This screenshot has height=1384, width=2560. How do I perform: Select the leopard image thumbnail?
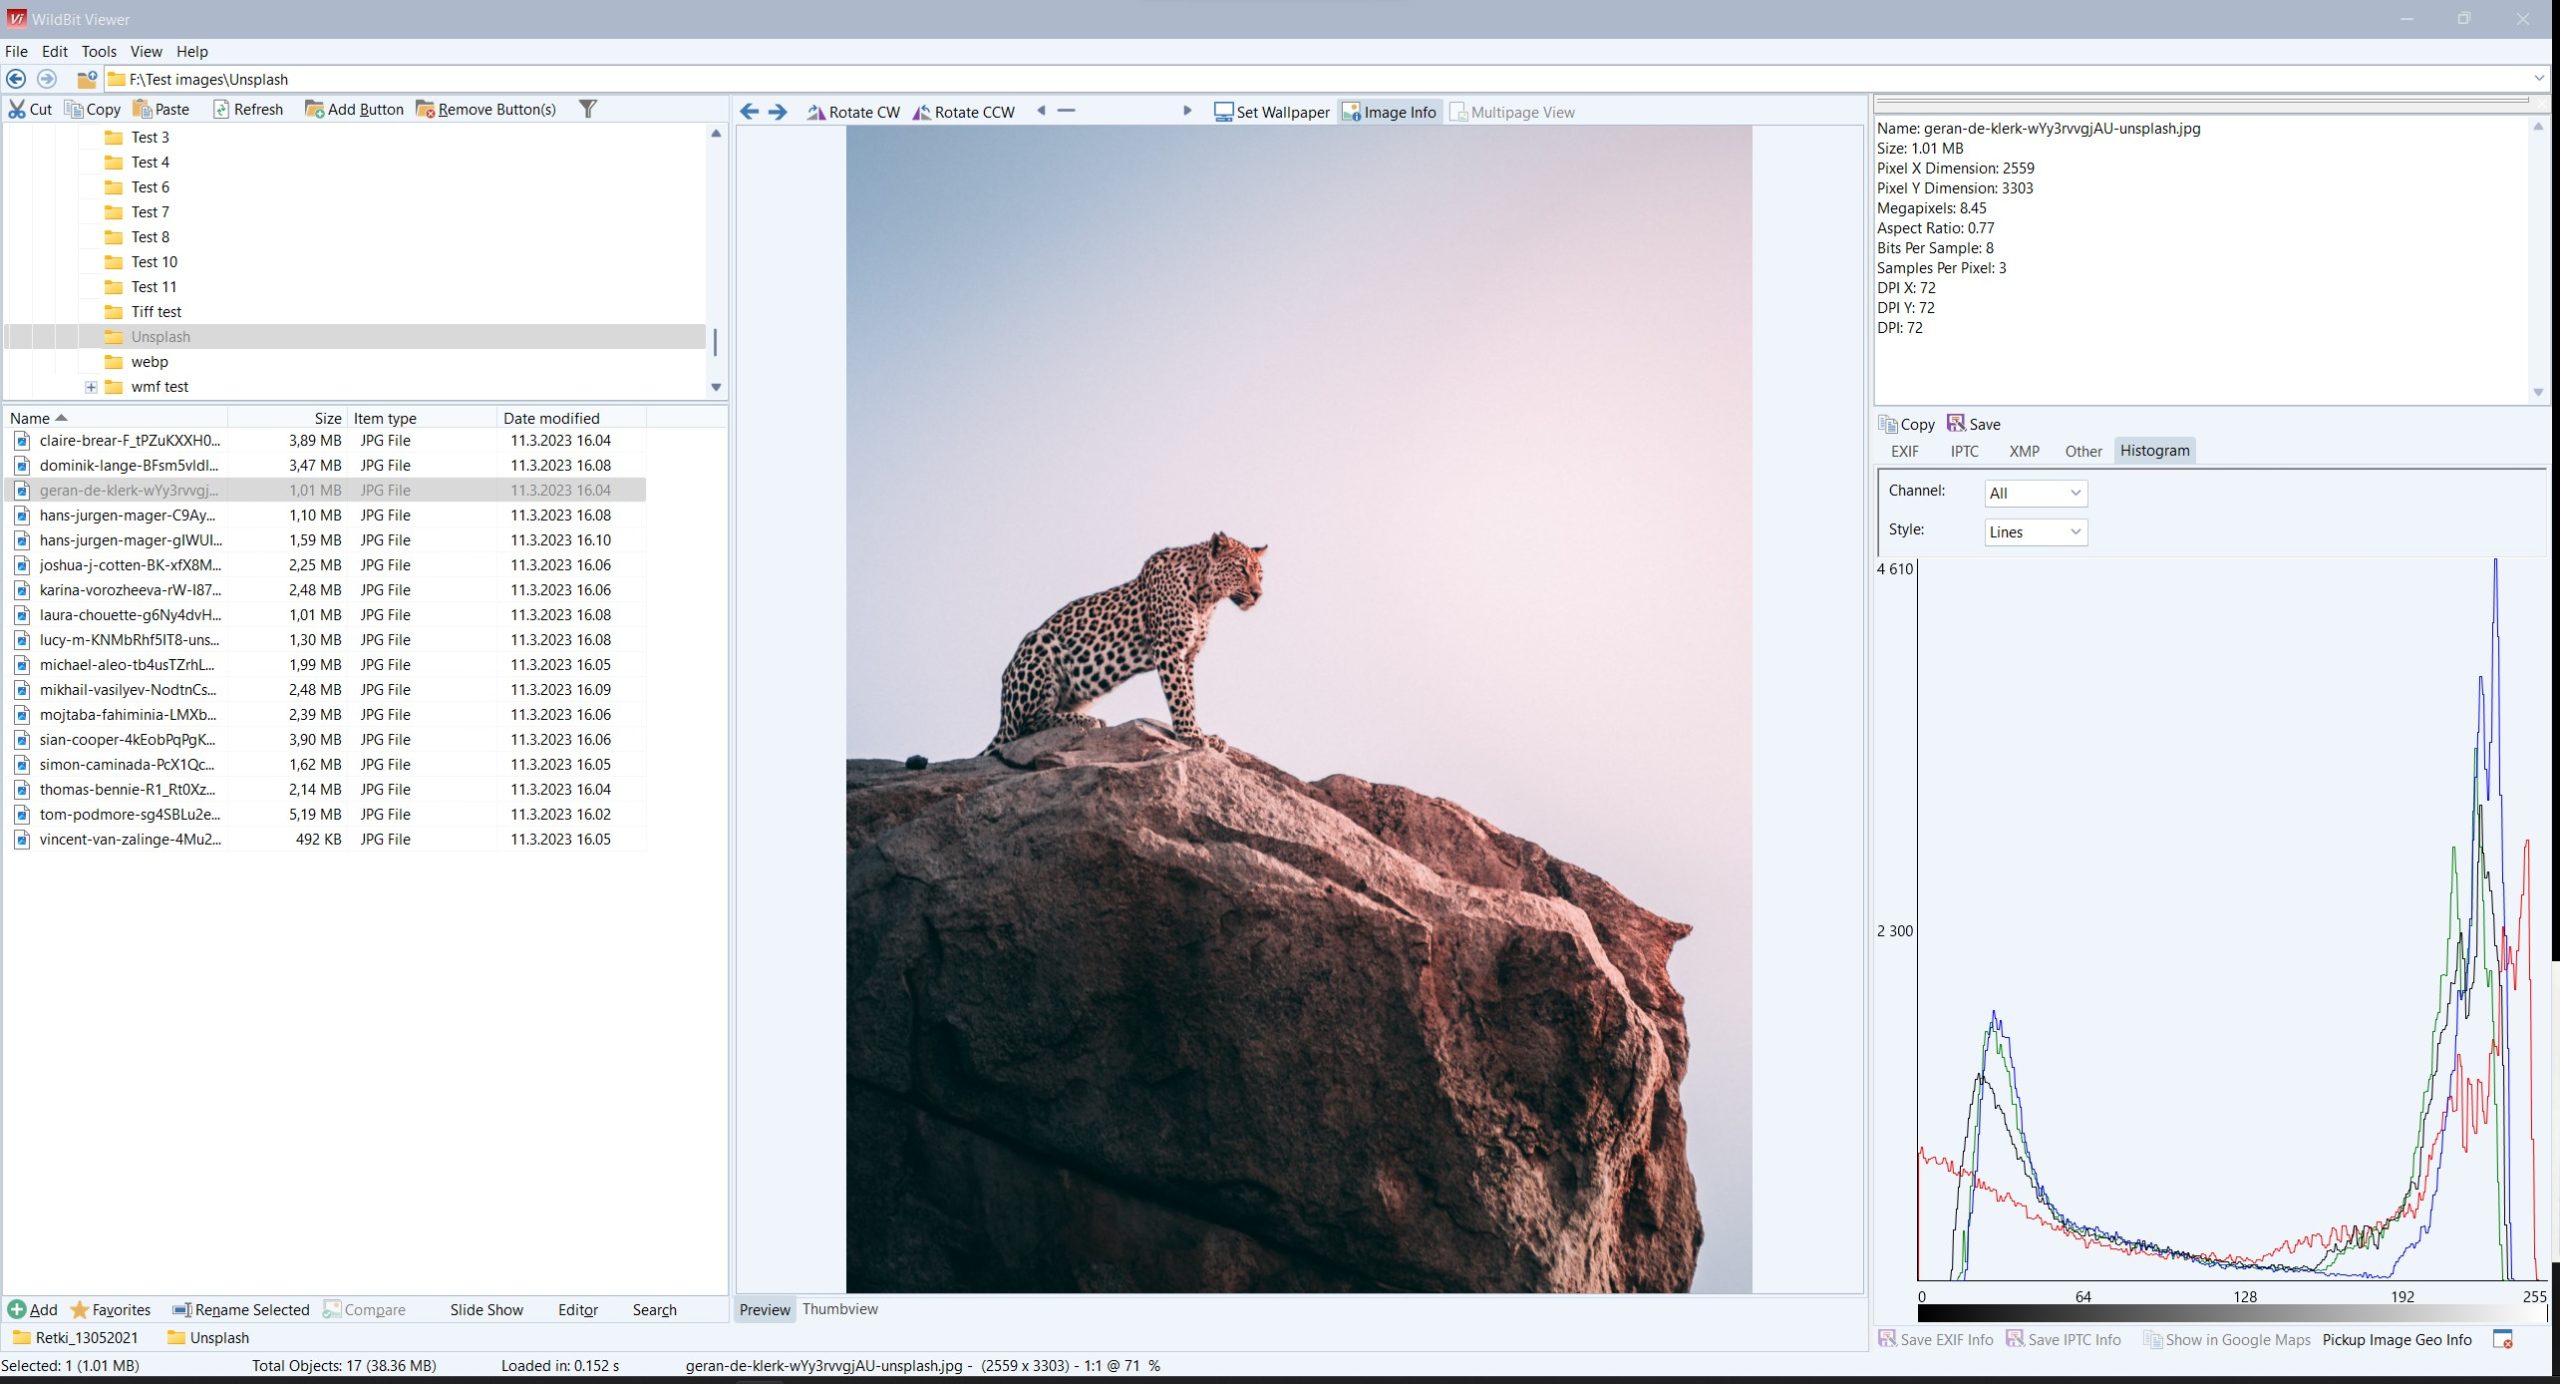(128, 489)
